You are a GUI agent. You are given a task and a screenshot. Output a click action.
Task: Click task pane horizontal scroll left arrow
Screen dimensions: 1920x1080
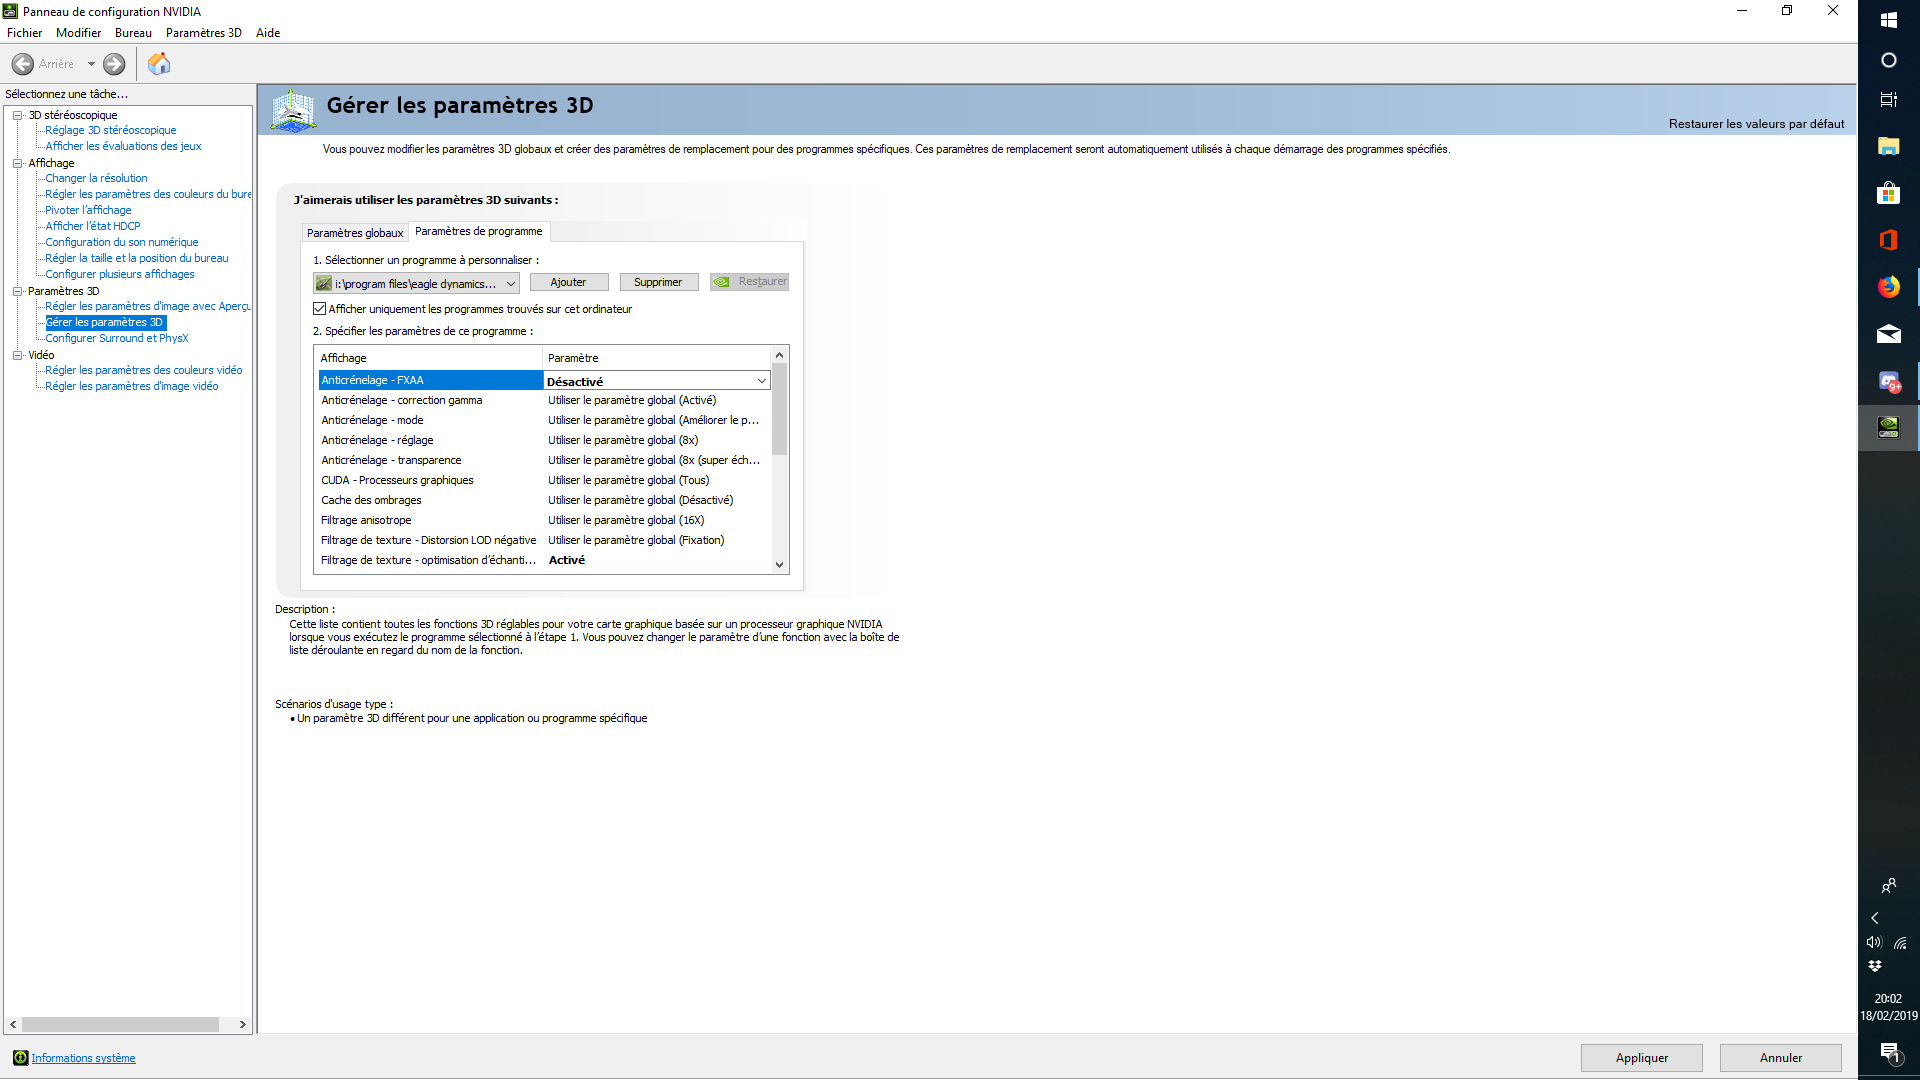pos(13,1025)
